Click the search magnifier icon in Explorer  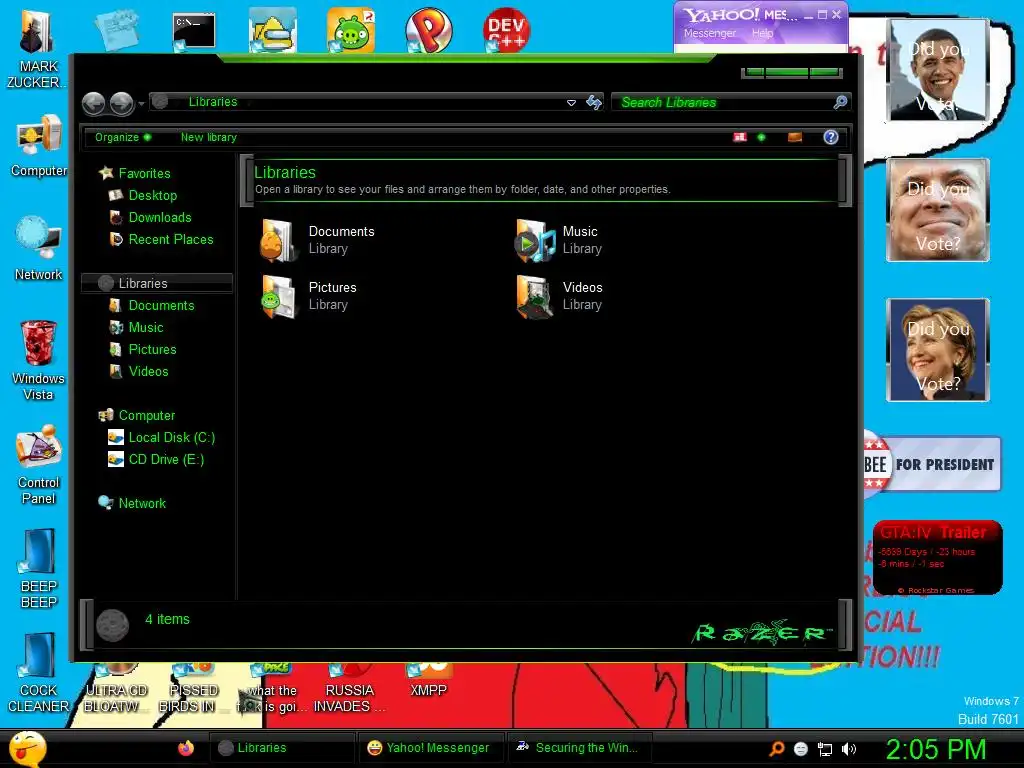pyautogui.click(x=840, y=103)
